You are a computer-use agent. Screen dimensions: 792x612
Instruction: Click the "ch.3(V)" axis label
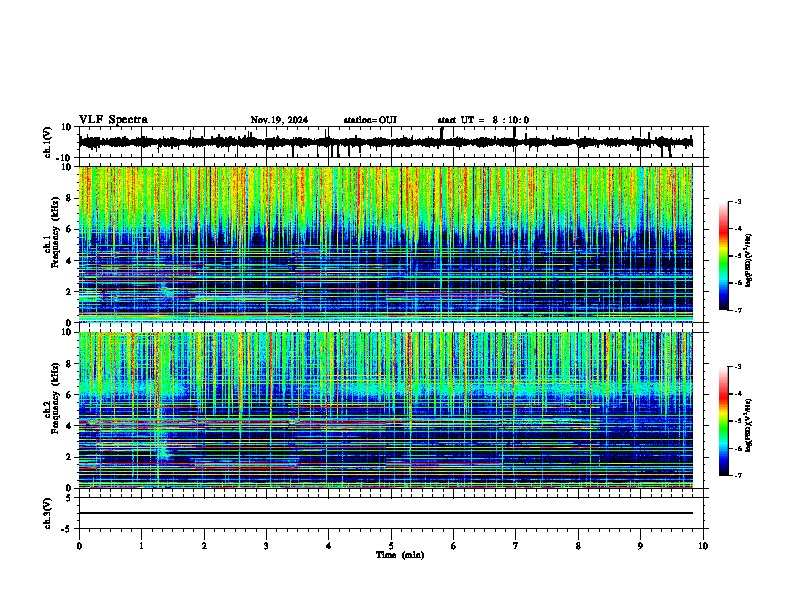tap(48, 514)
